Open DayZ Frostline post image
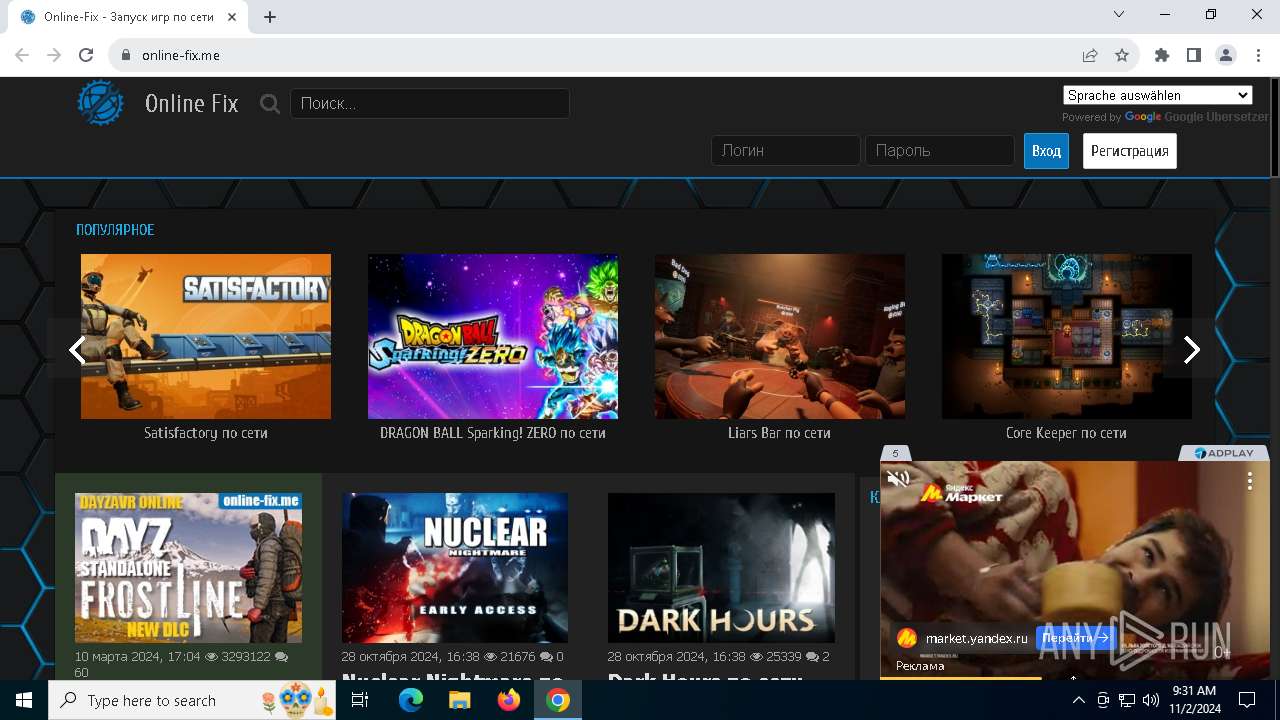Screen dimensions: 1280x720 click(x=189, y=567)
